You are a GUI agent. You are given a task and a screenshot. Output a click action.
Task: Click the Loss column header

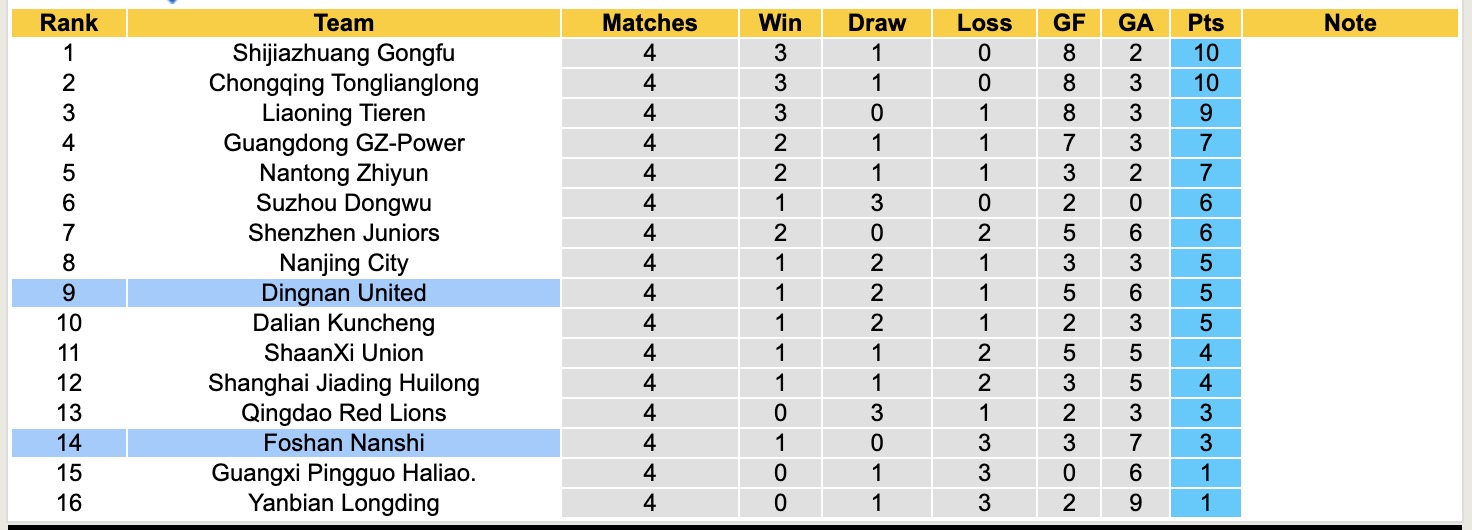tap(984, 23)
